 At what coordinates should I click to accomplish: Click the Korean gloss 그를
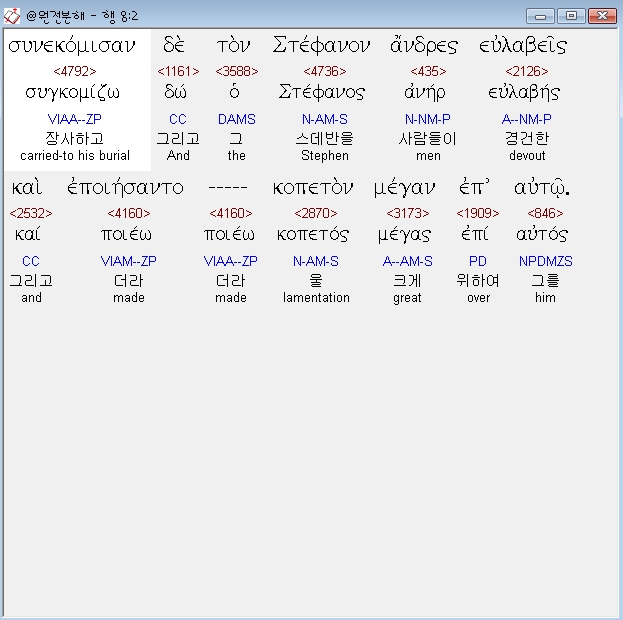coord(546,281)
